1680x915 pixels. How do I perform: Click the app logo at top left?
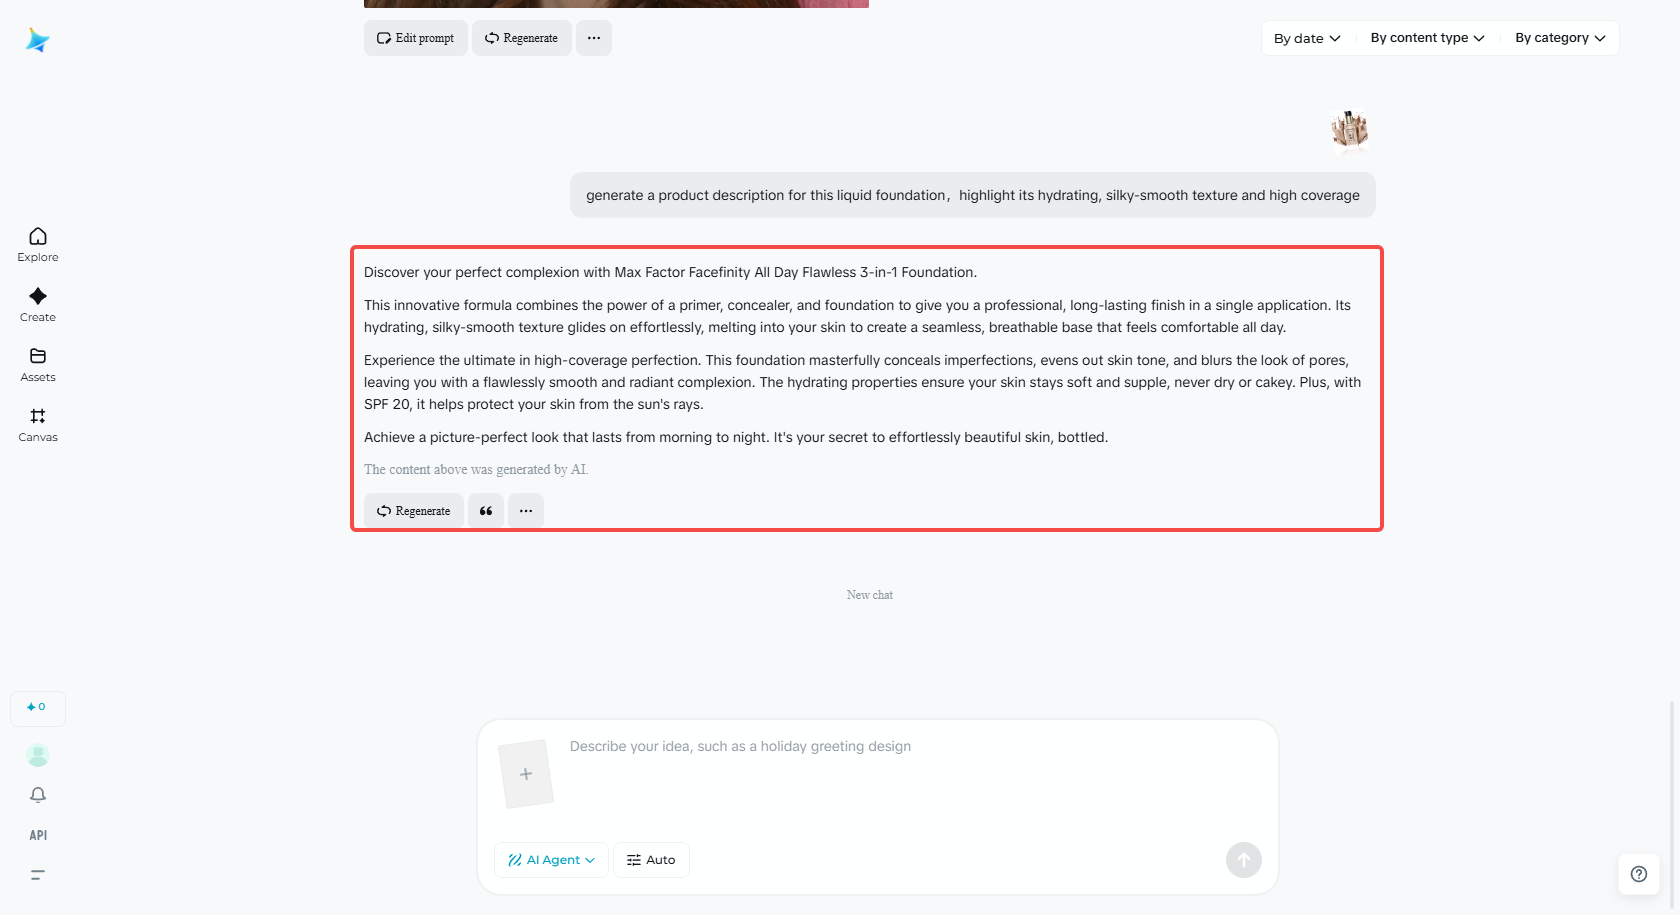click(x=38, y=40)
